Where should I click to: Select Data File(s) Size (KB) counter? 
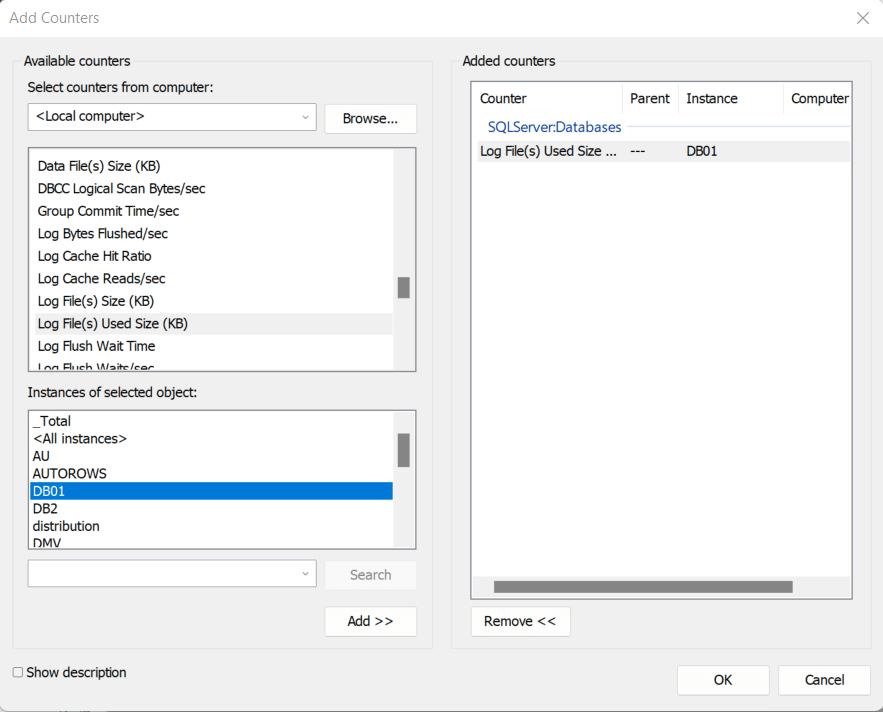click(99, 166)
